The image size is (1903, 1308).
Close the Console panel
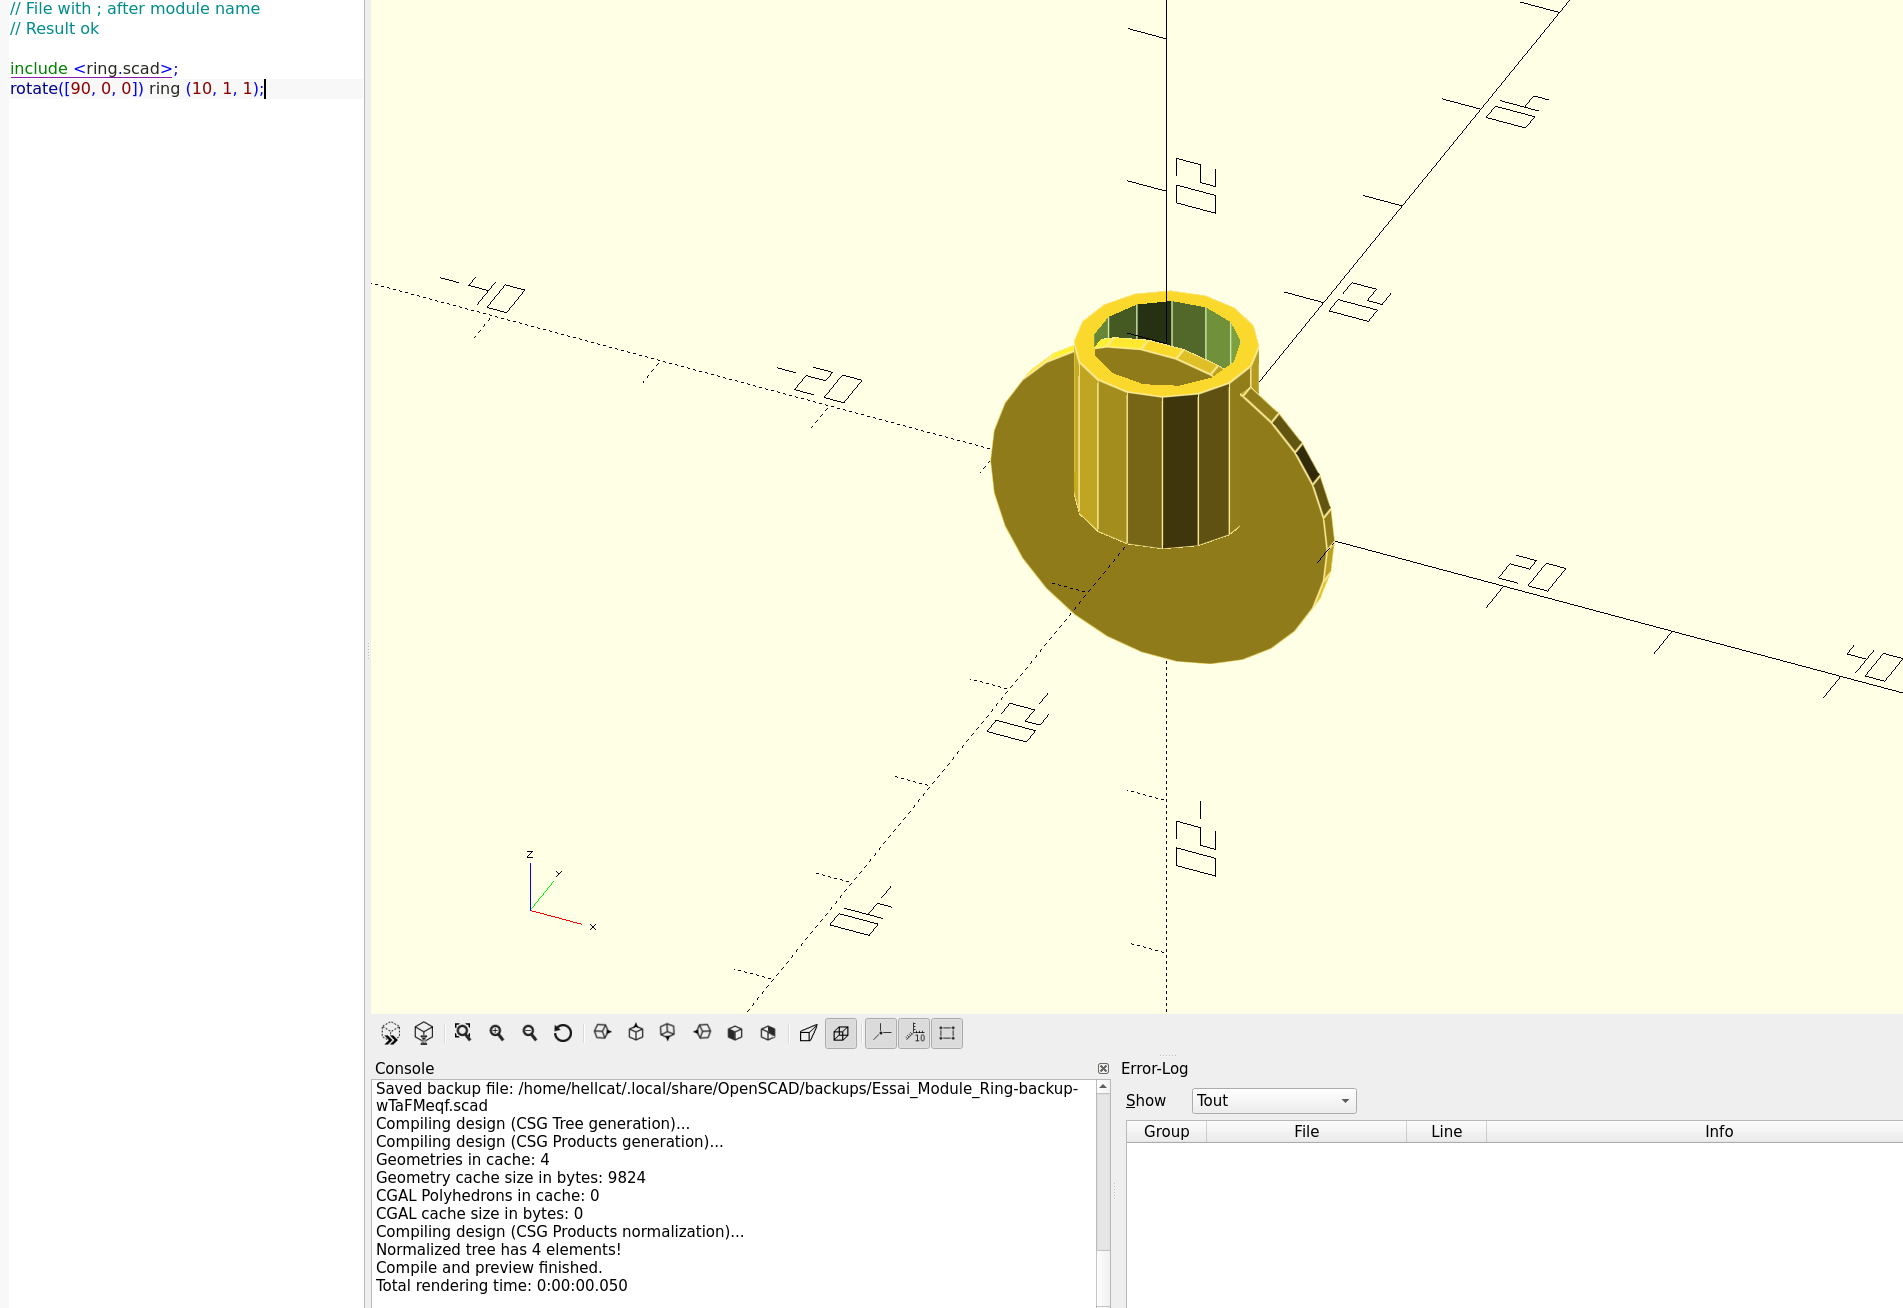coord(1103,1069)
